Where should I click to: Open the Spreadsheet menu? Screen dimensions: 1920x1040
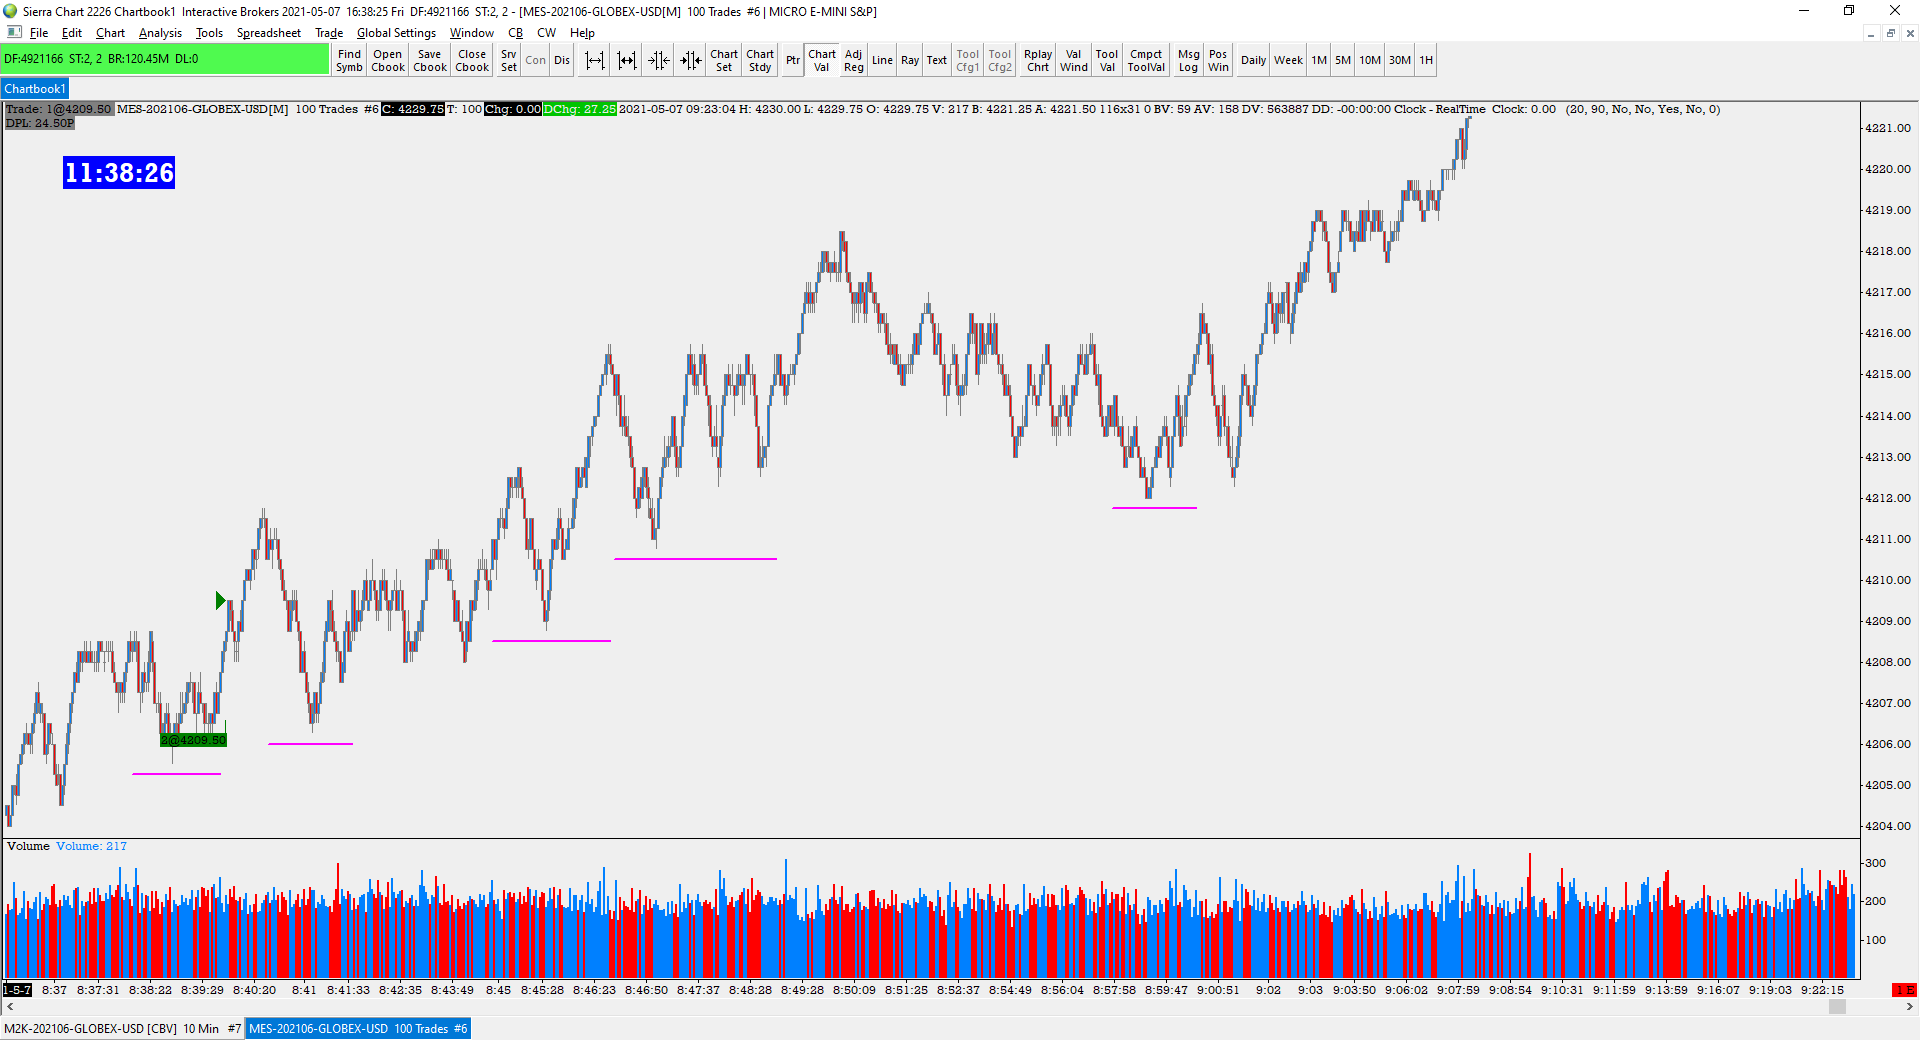click(269, 33)
